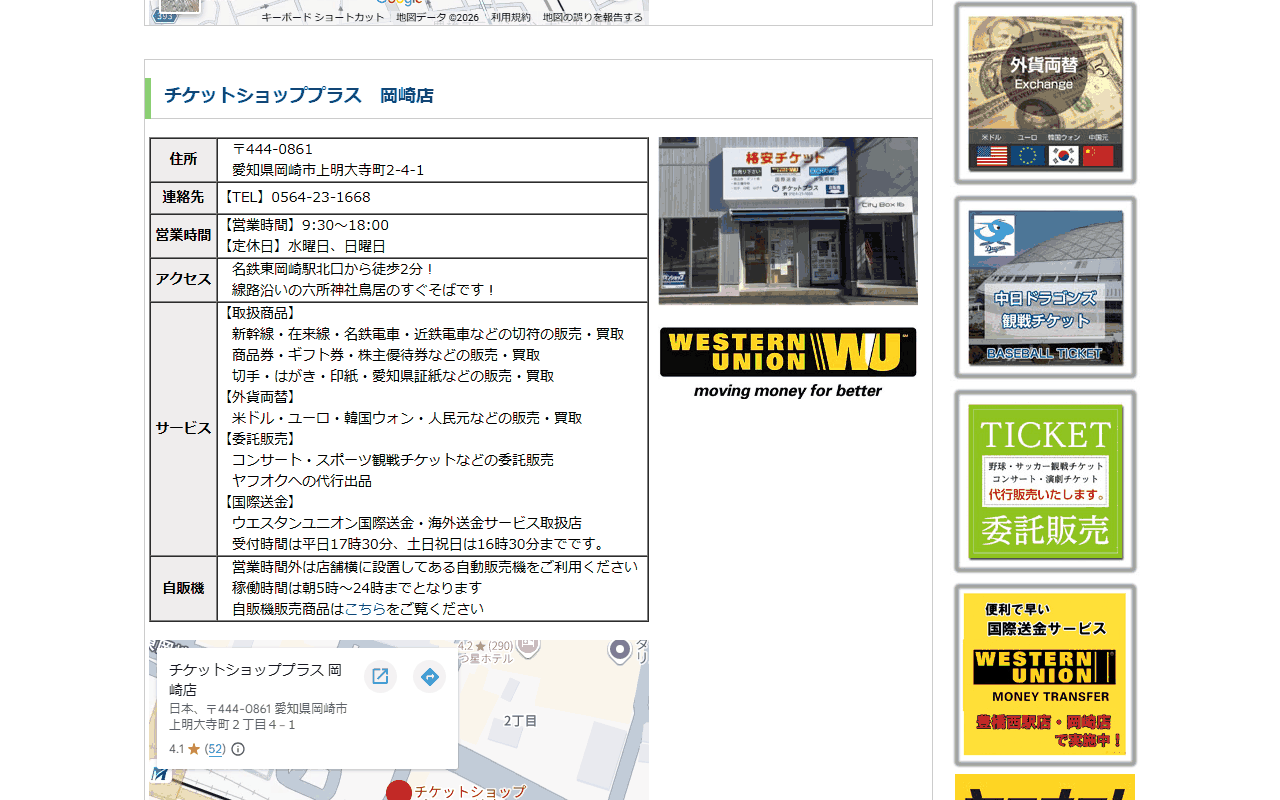
Task: Click the blue directions arrow icon
Action: click(x=429, y=677)
